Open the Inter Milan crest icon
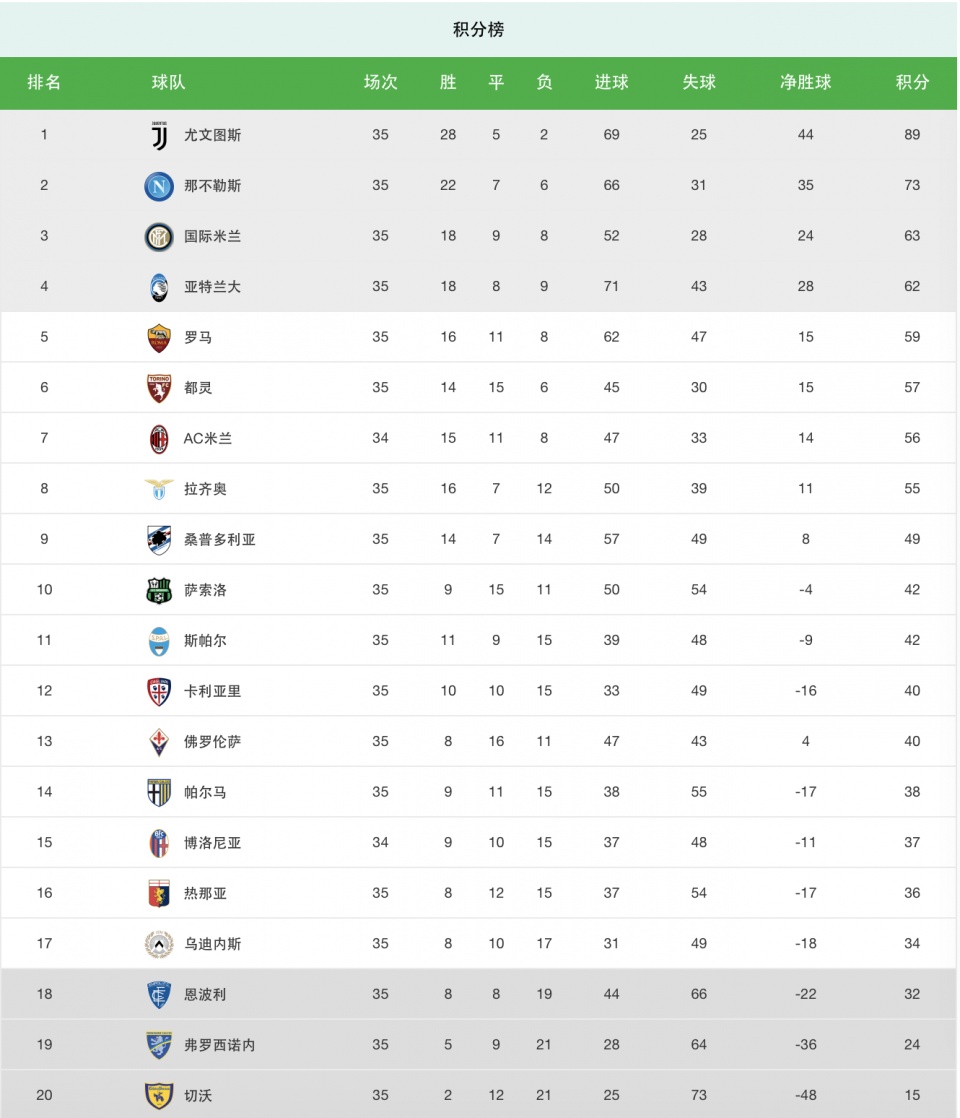960x1118 pixels. point(159,237)
